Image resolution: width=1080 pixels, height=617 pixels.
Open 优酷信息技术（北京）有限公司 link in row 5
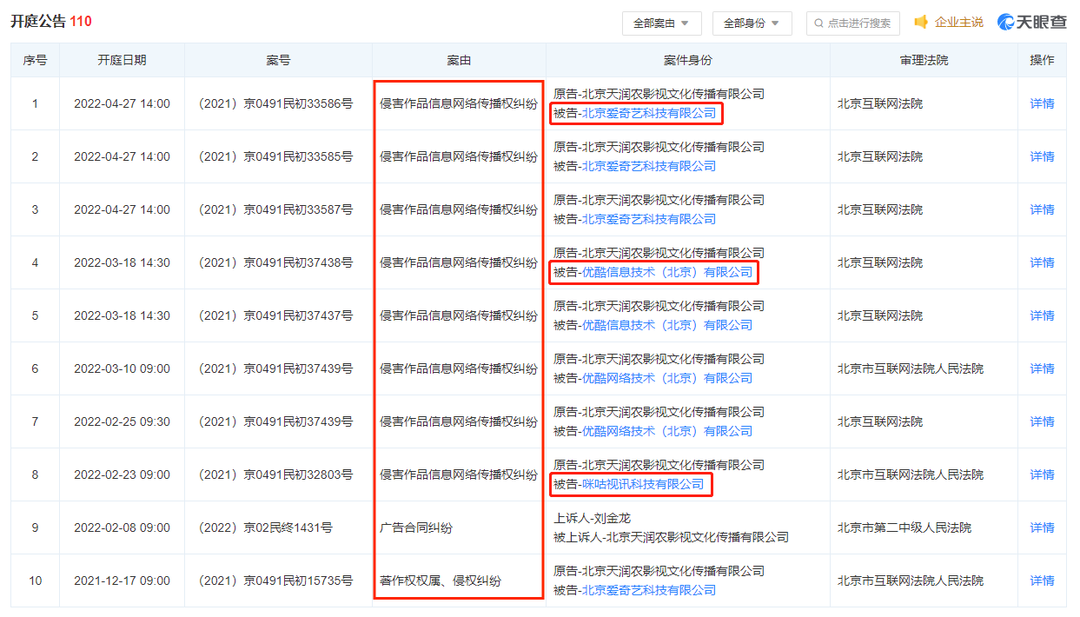click(x=667, y=325)
